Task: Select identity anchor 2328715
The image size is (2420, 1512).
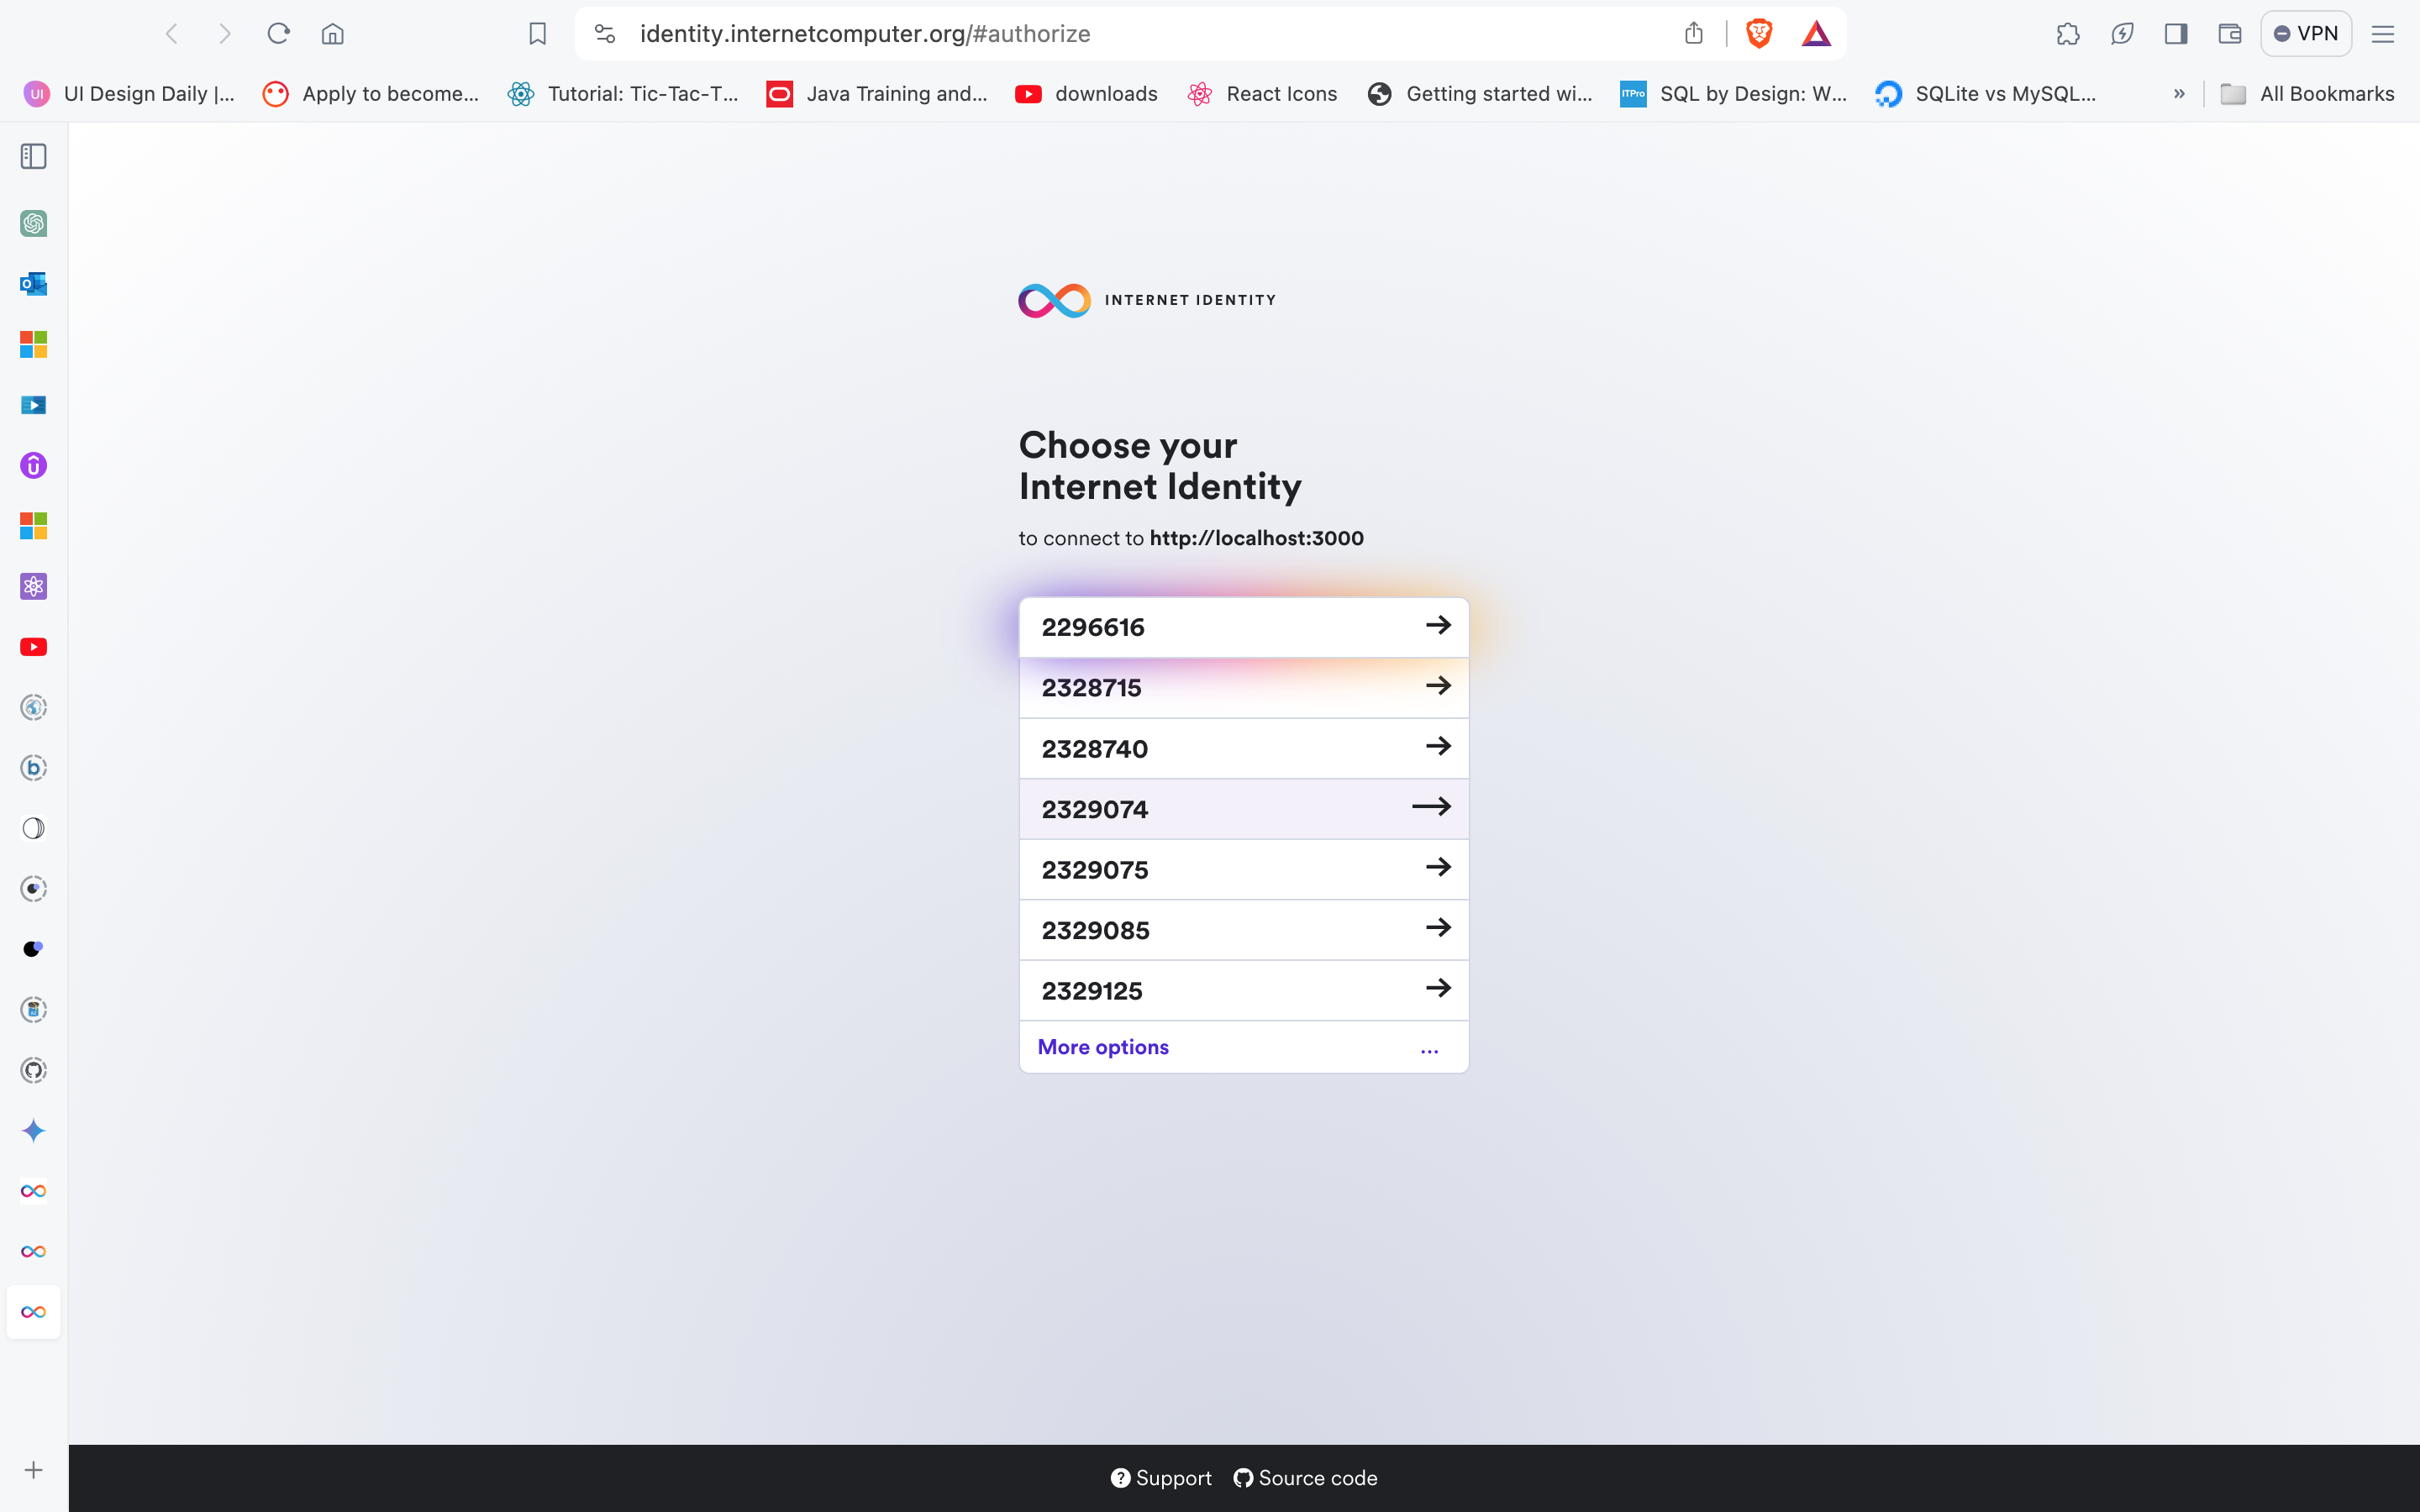Action: [x=1244, y=686]
